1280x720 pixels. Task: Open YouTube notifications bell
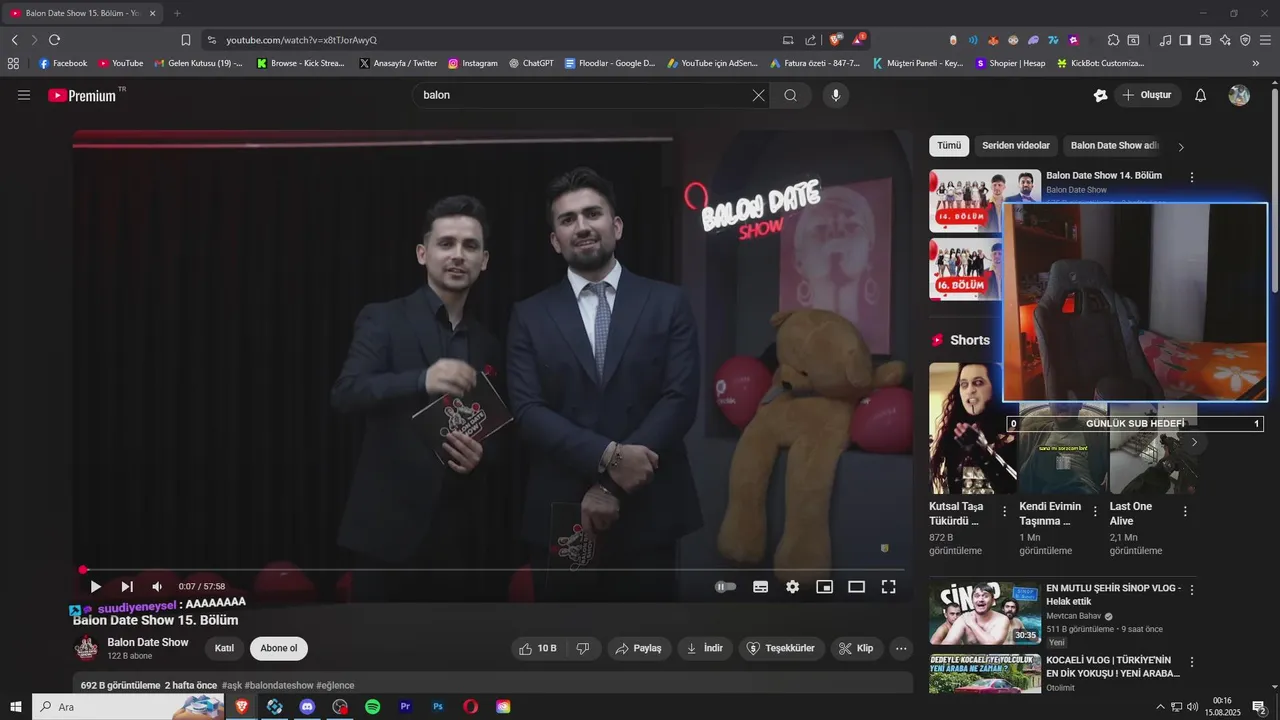(1201, 95)
